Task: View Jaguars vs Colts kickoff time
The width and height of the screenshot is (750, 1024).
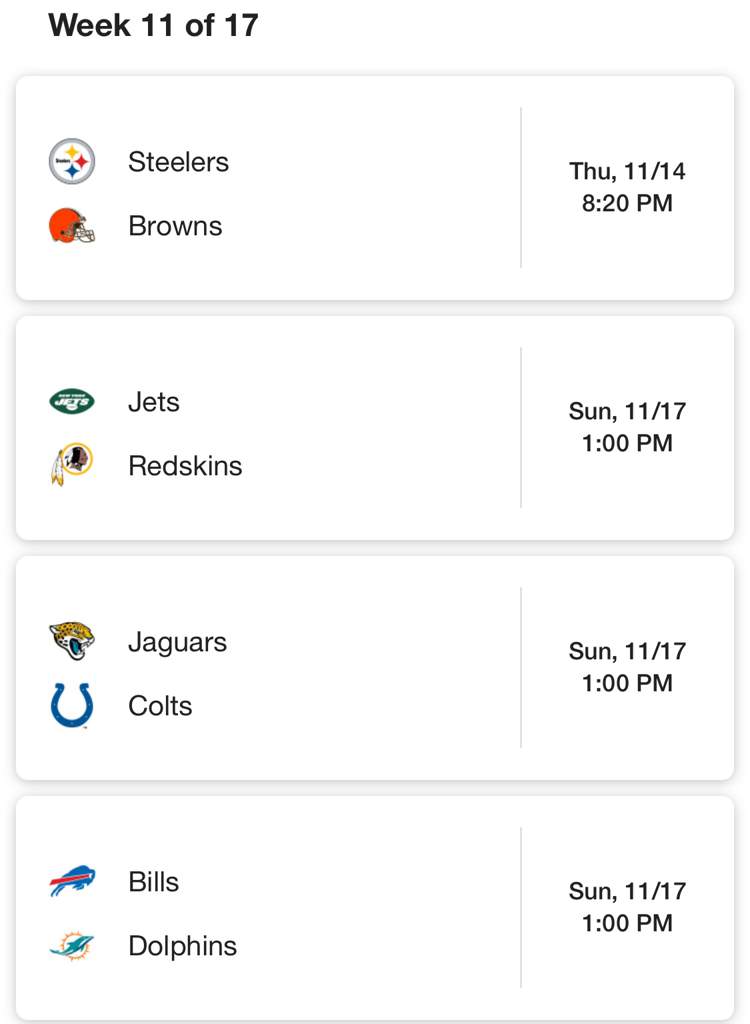Action: pos(627,667)
